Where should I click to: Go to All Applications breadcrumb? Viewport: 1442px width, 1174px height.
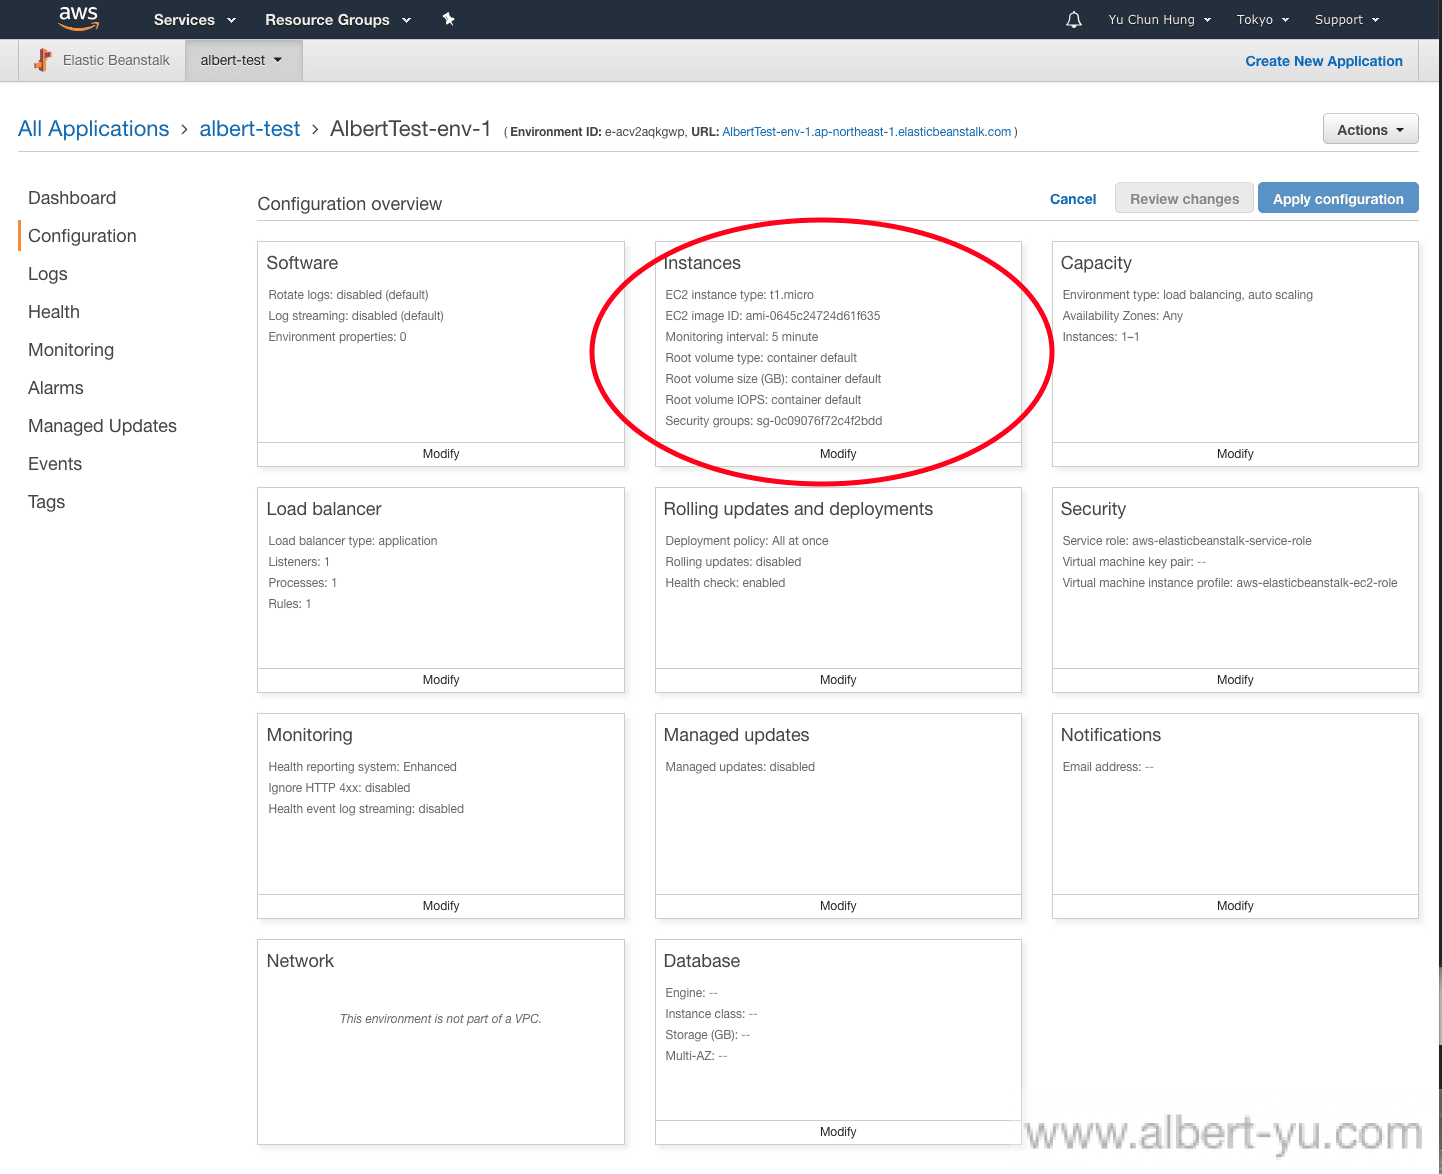(x=94, y=129)
